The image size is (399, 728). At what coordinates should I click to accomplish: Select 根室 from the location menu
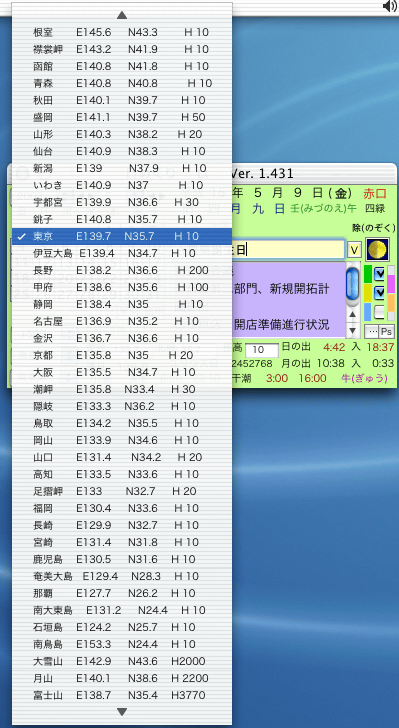122,32
